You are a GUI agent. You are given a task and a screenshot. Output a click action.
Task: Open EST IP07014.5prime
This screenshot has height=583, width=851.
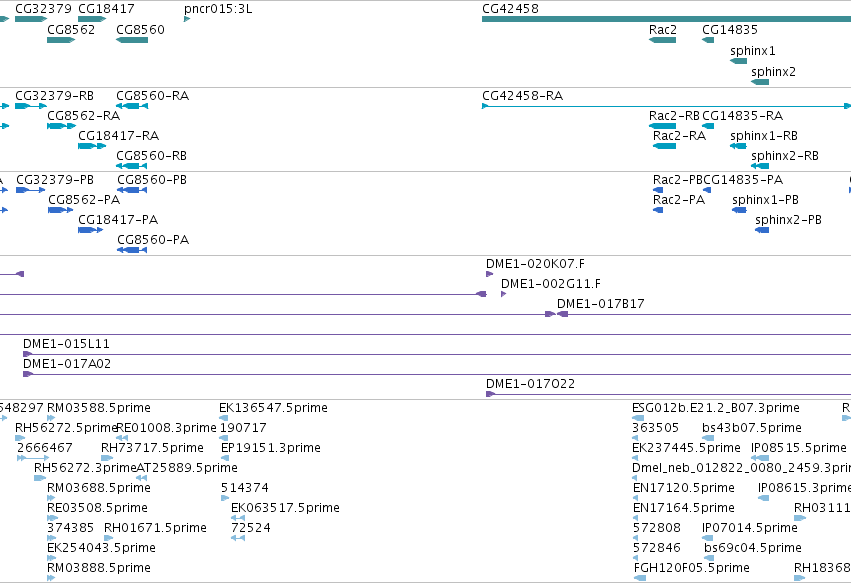point(707,538)
